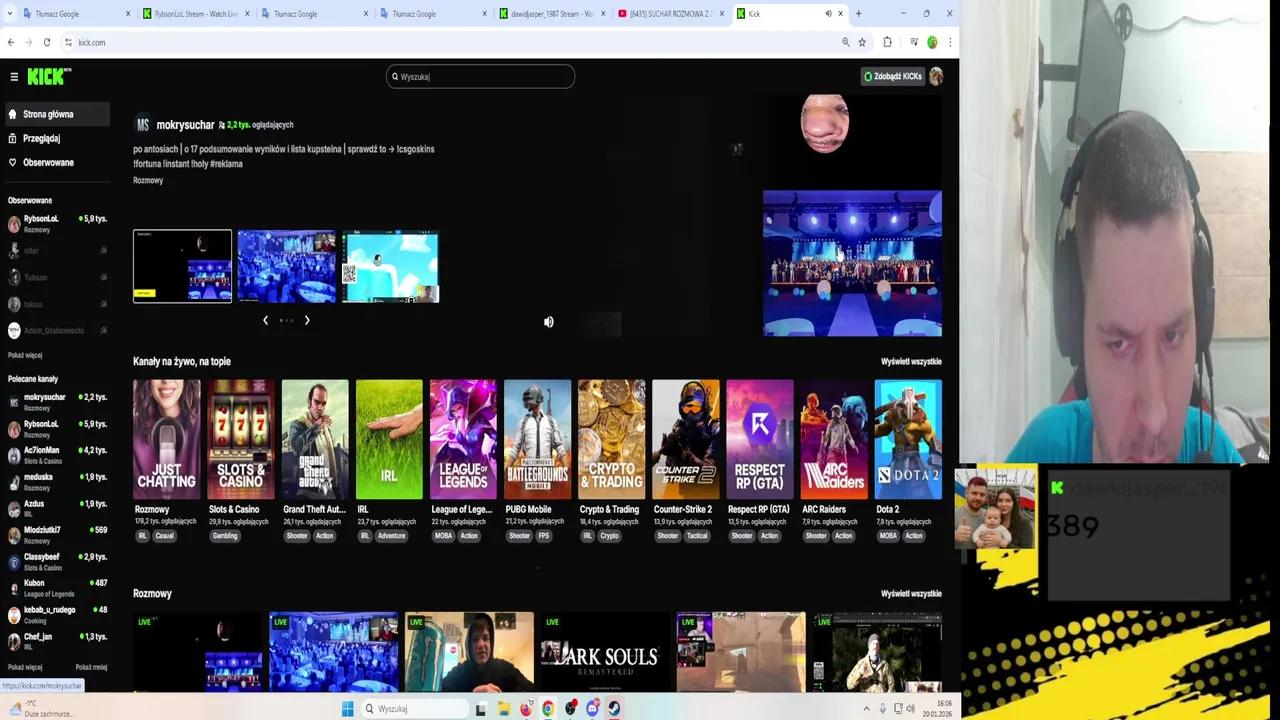Open Chrome's three-dot menu

click(951, 42)
